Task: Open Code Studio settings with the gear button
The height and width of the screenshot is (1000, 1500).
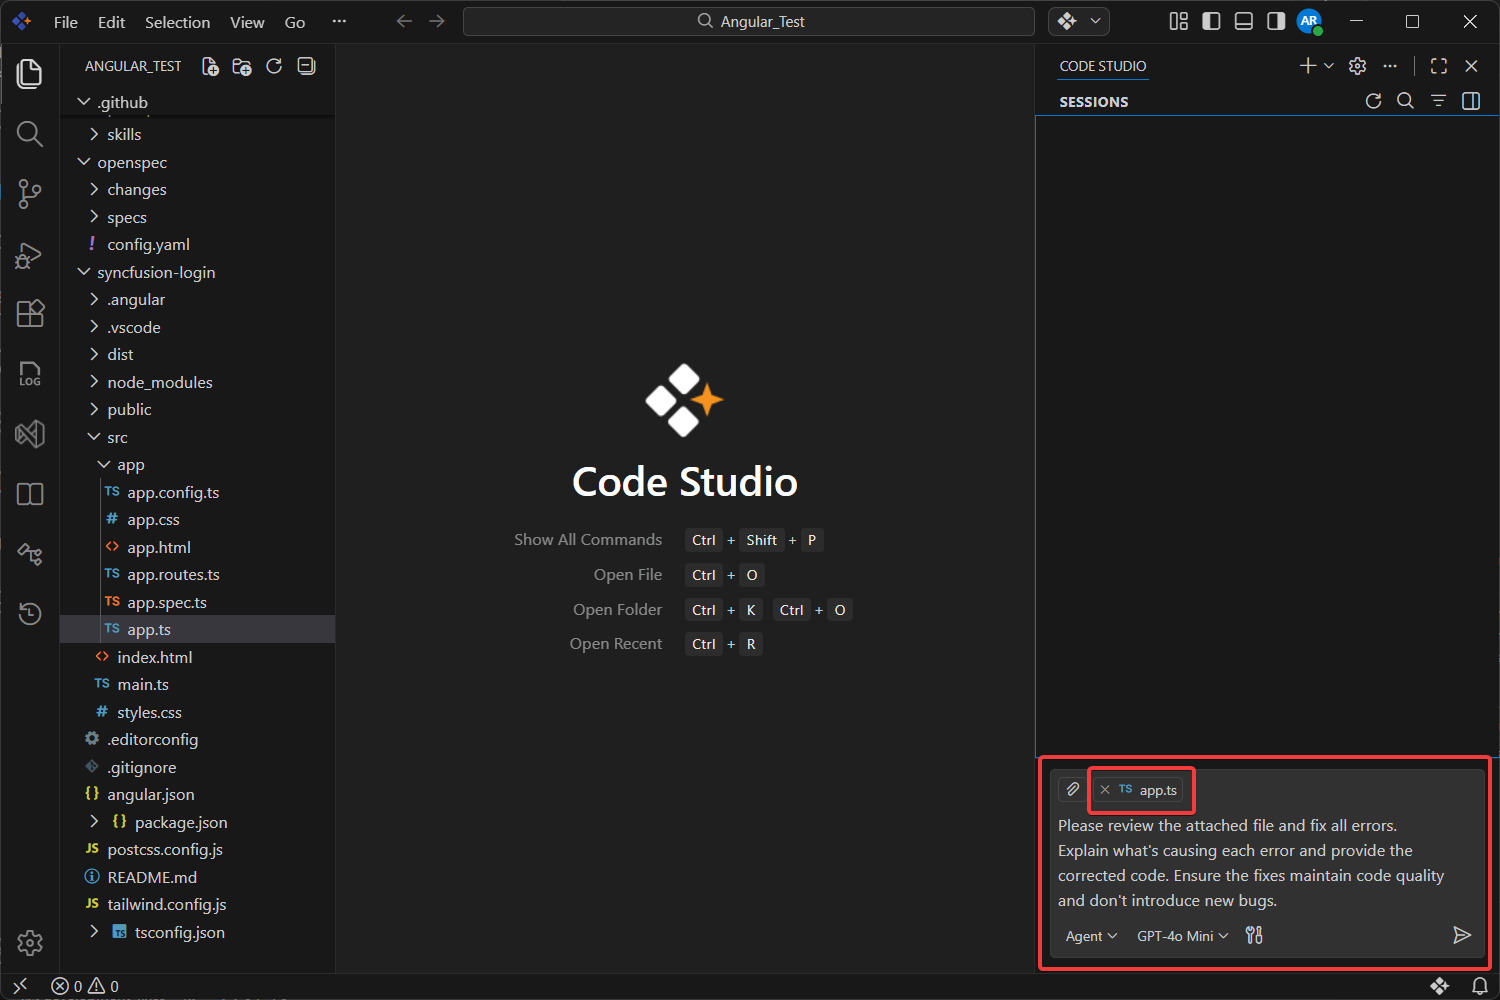Action: tap(1357, 65)
